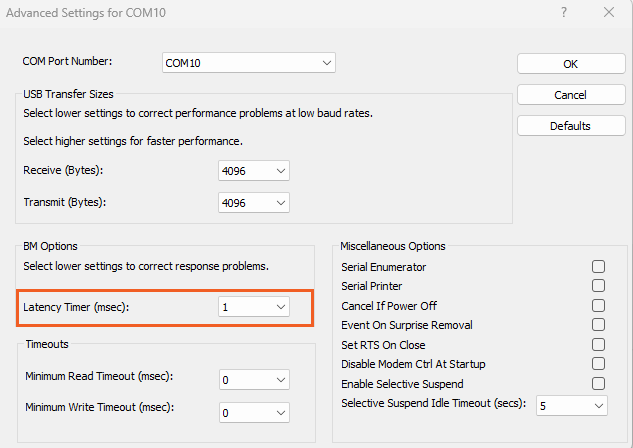Click the 'Advanced Settings for COM10' window title
Image resolution: width=633 pixels, height=448 pixels.
(x=86, y=13)
